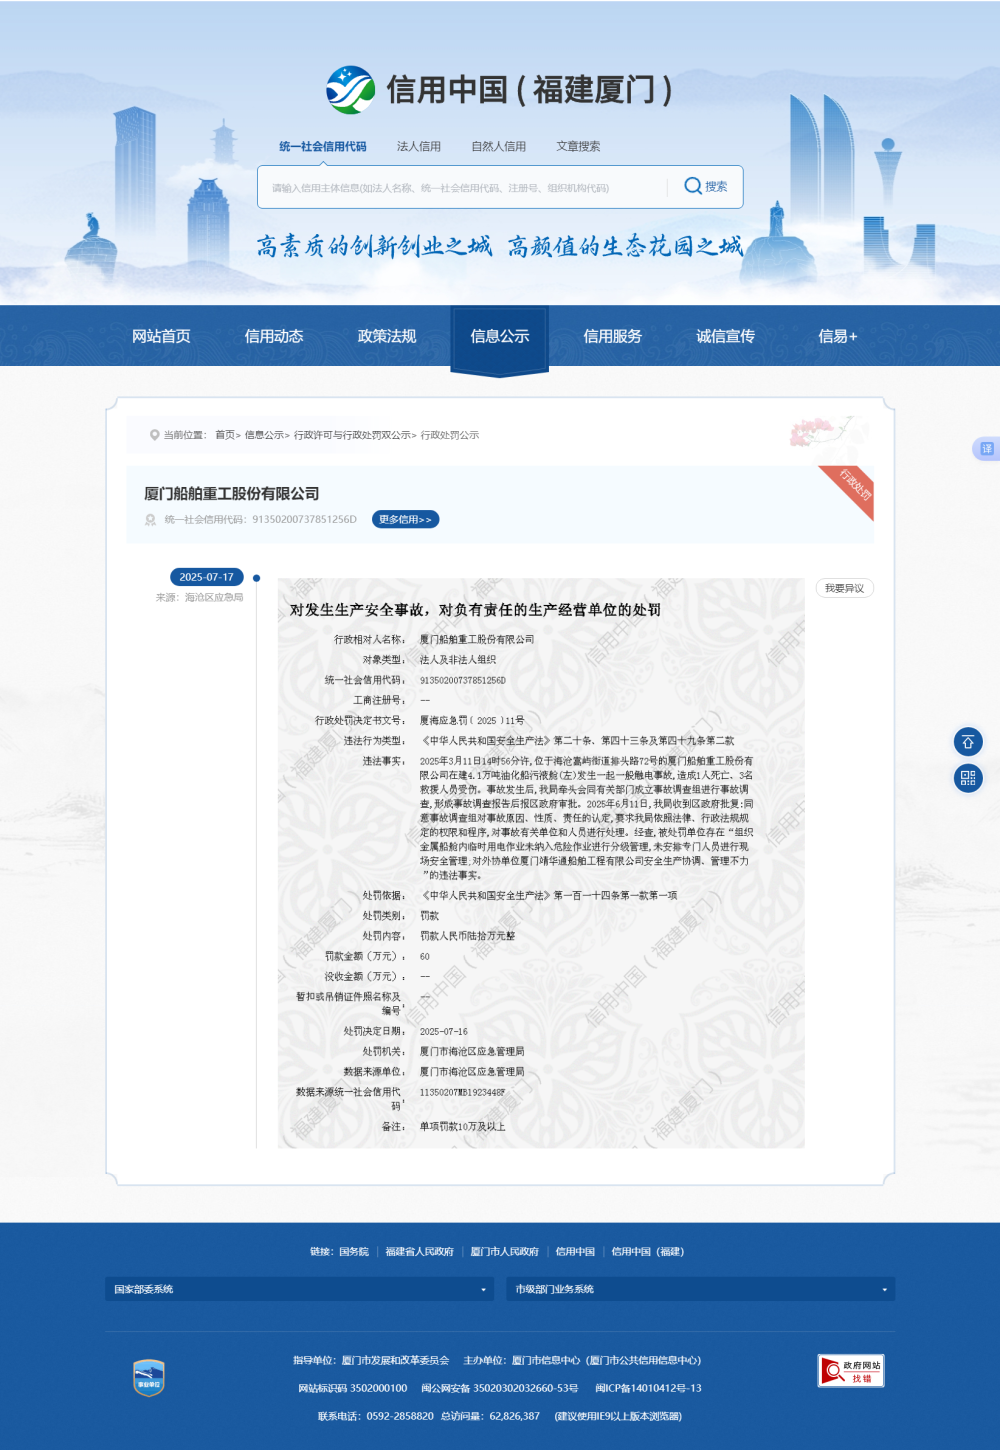Click the 2025-07-17 date badge
Image resolution: width=1000 pixels, height=1450 pixels.
[207, 577]
